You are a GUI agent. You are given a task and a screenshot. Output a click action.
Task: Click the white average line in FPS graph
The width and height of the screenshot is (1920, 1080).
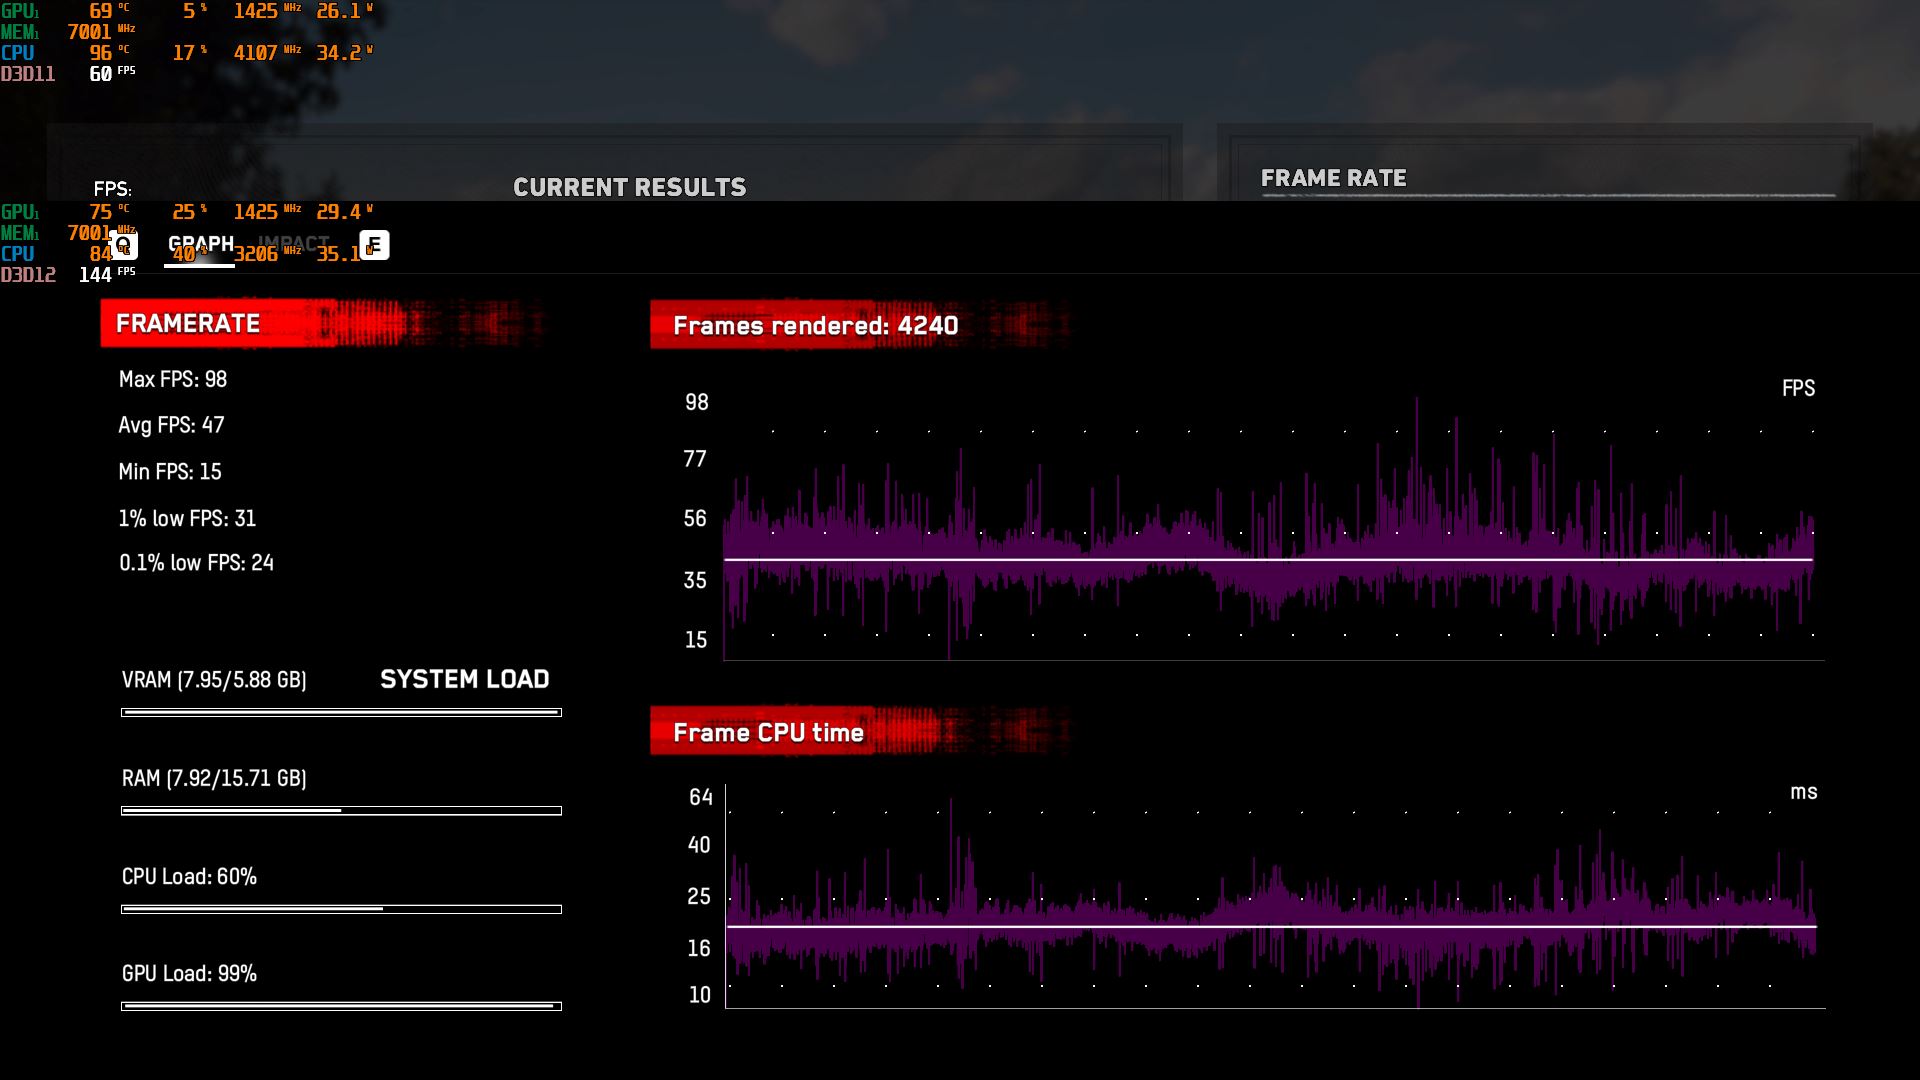[x=1268, y=560]
